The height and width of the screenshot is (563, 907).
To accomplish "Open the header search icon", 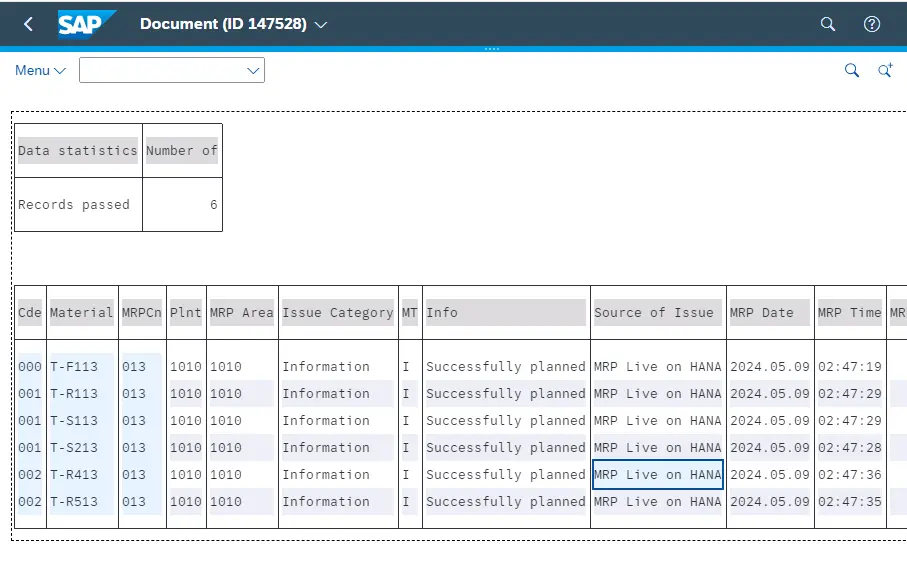I will pyautogui.click(x=827, y=24).
